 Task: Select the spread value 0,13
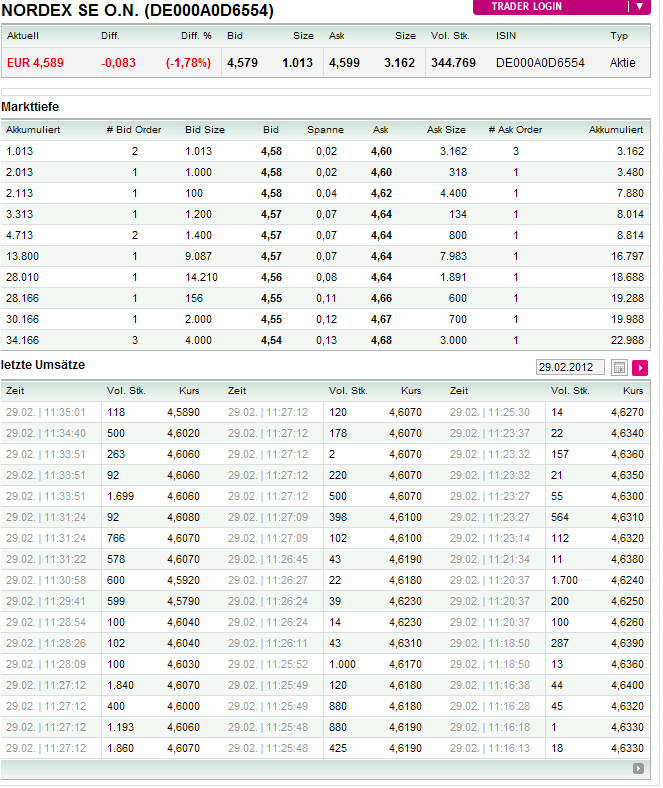click(x=326, y=340)
